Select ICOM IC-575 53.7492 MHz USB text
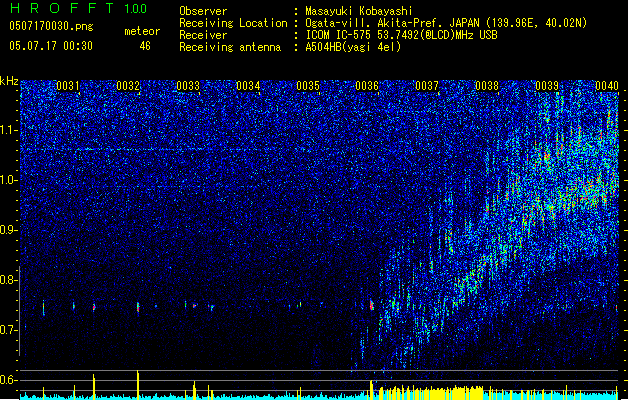 tap(401, 35)
